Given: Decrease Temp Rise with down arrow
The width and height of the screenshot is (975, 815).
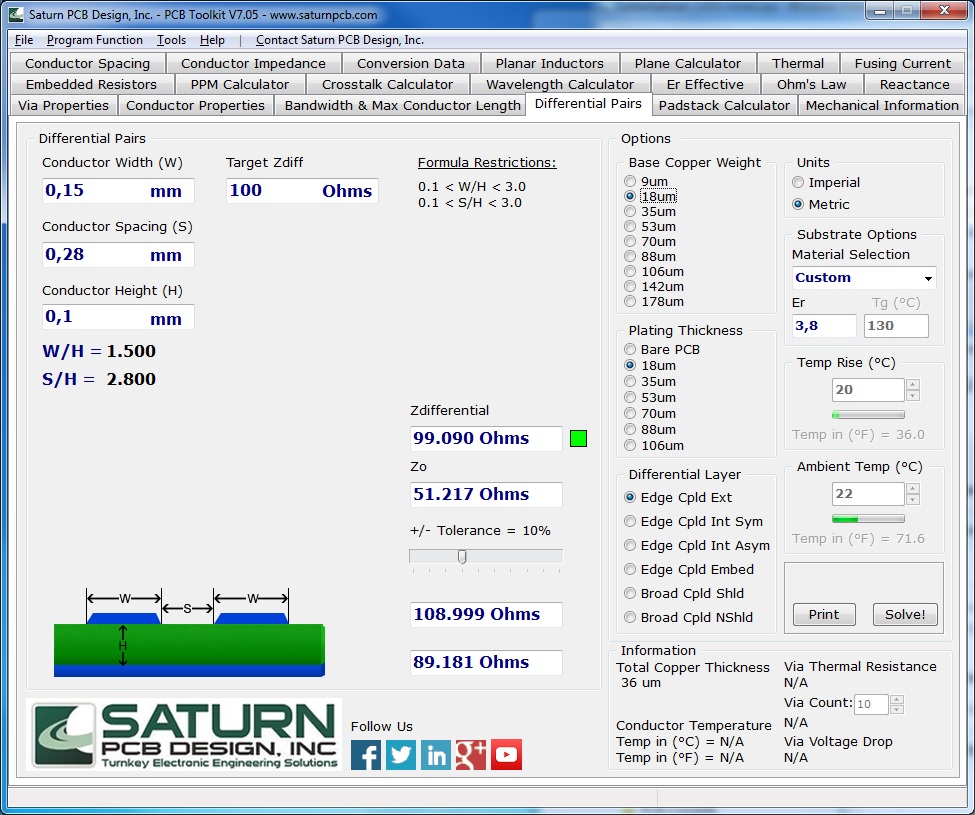Looking at the screenshot, I should 913,395.
